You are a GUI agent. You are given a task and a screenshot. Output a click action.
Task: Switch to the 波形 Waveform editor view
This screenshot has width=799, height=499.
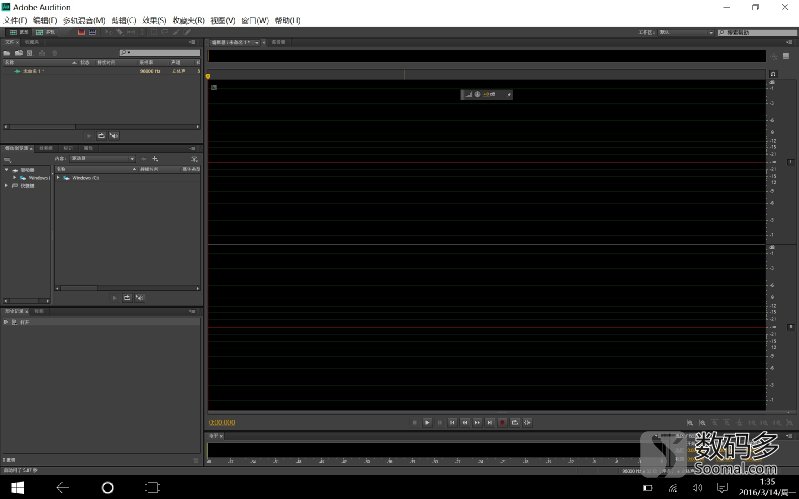(19, 32)
